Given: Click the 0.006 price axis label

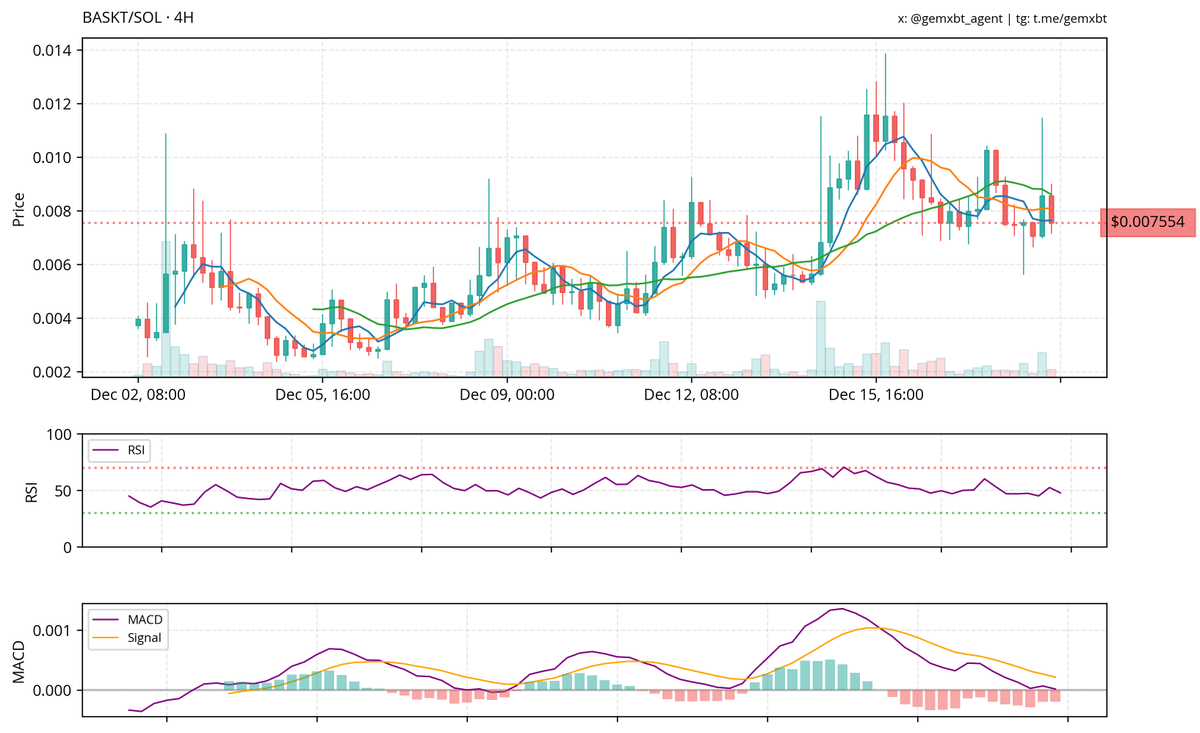Looking at the screenshot, I should pyautogui.click(x=52, y=265).
